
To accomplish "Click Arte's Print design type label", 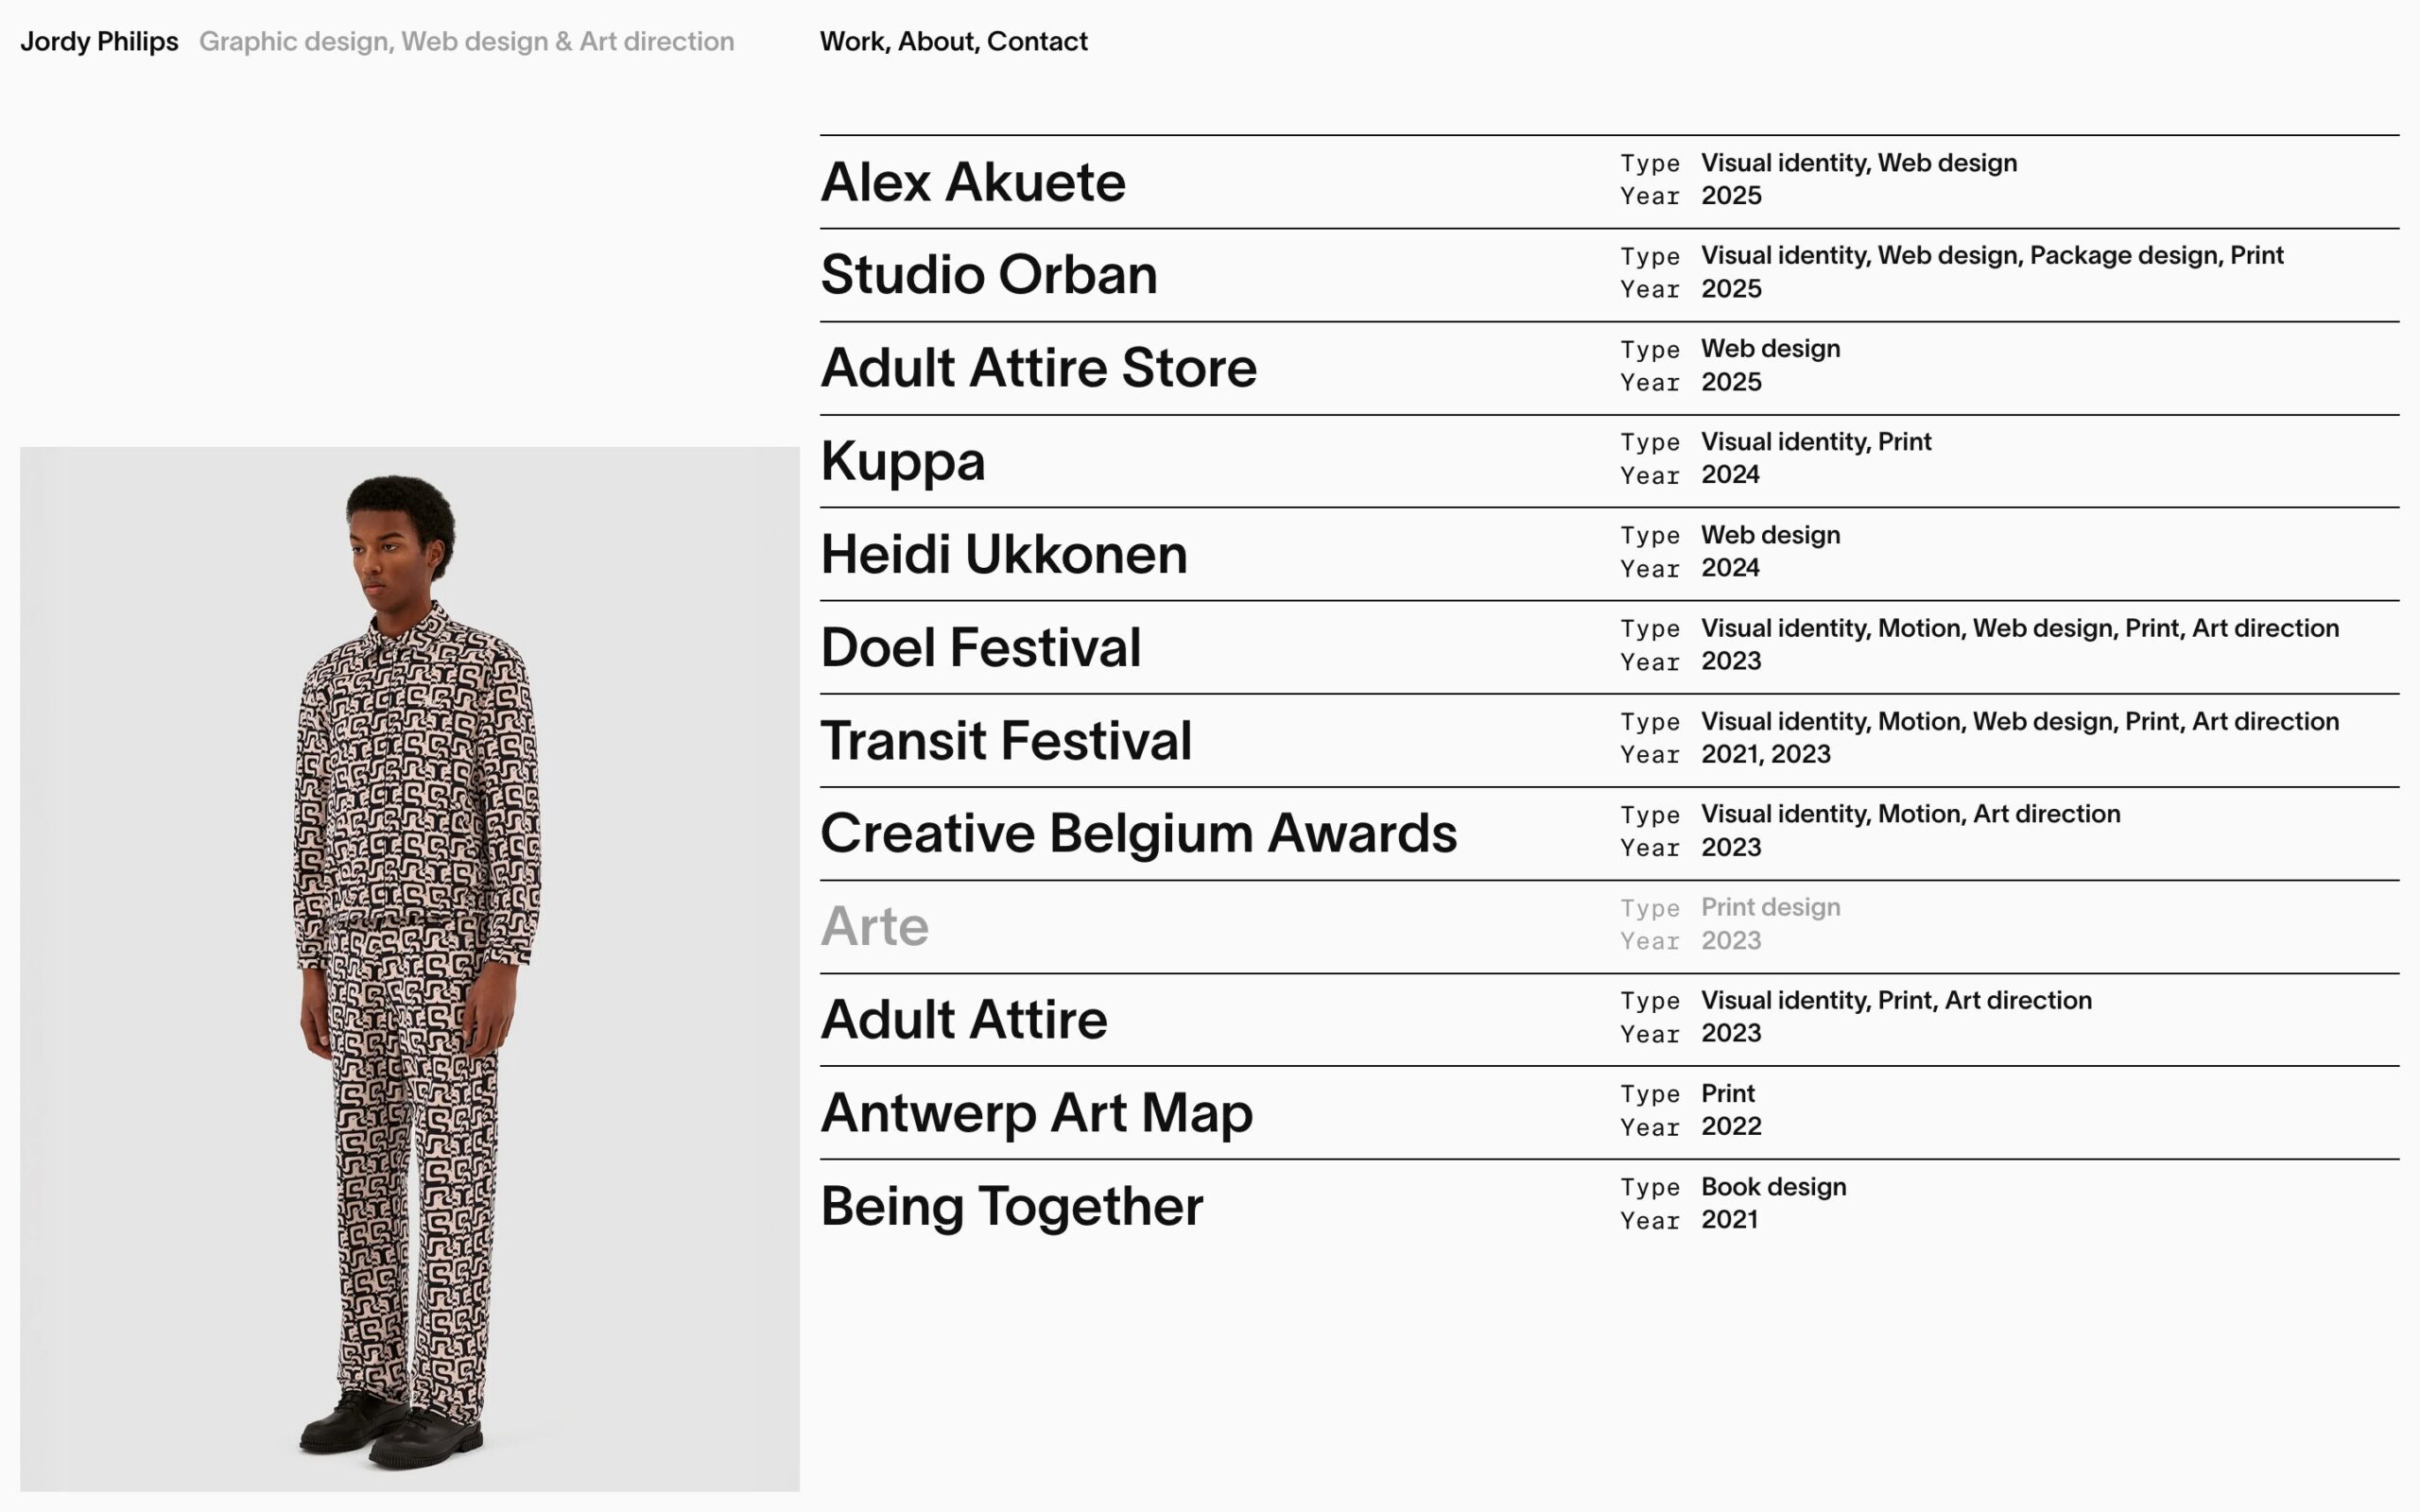I will pos(1770,907).
